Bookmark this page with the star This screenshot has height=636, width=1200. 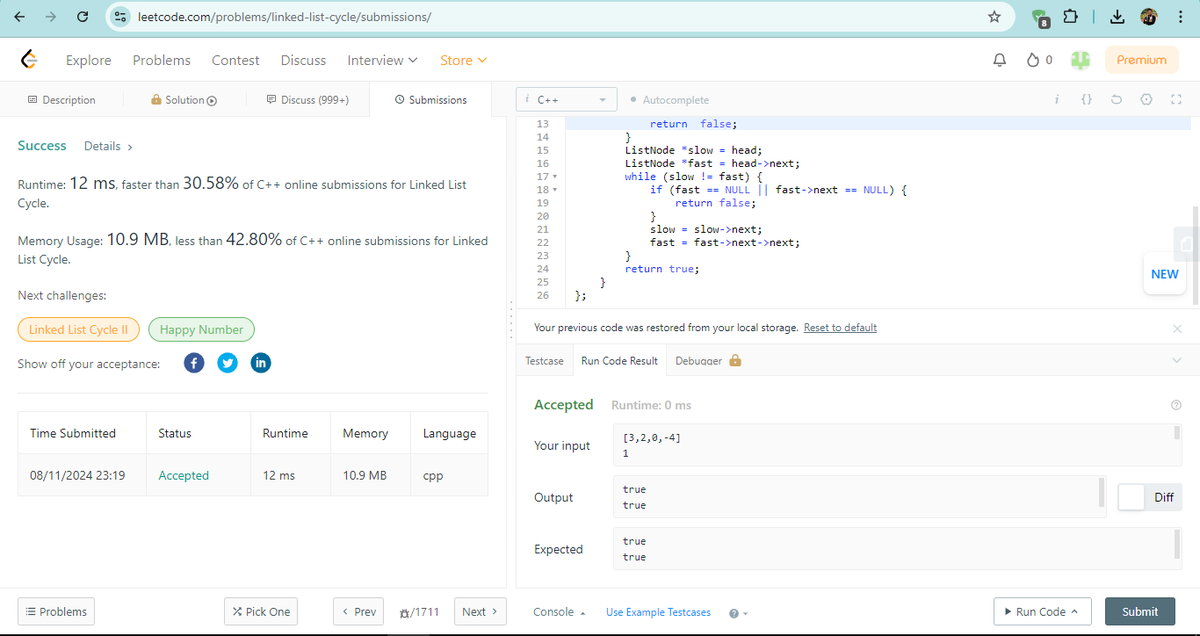(x=994, y=16)
